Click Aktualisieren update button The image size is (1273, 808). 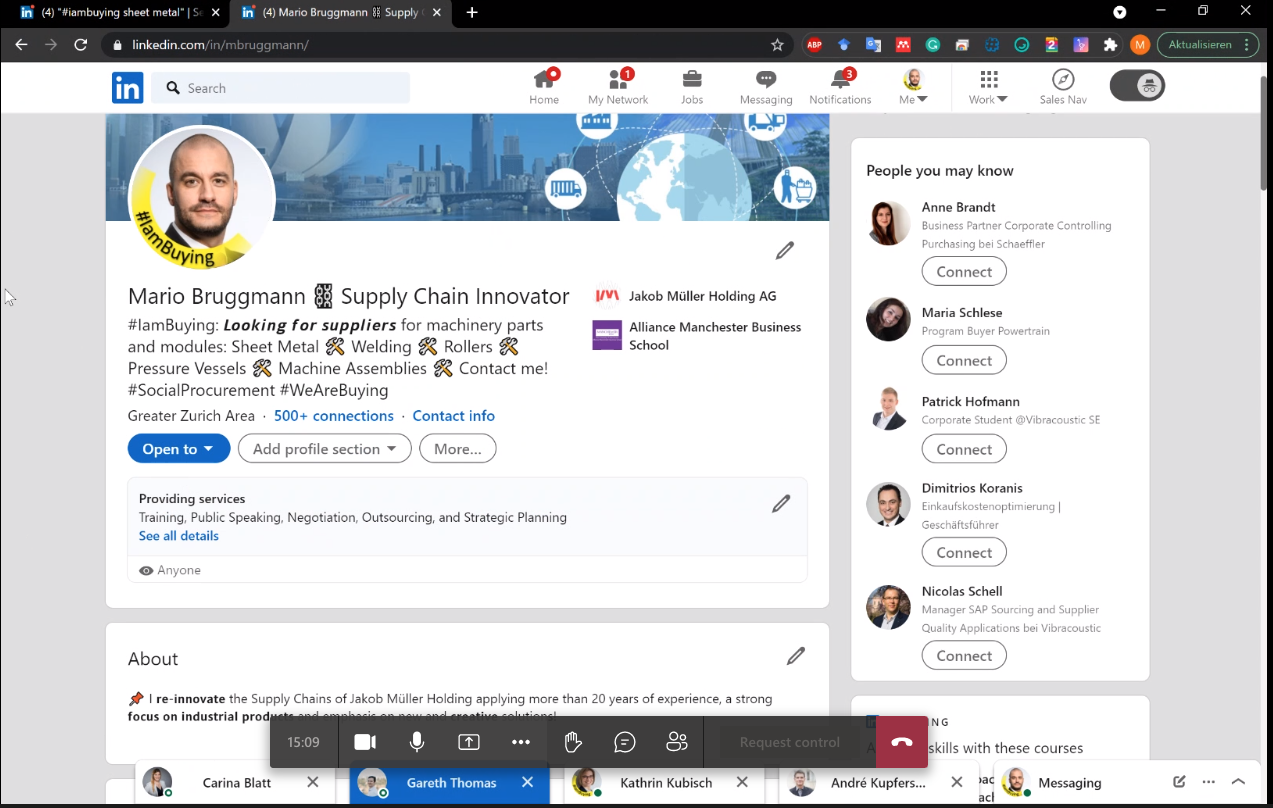point(1207,45)
